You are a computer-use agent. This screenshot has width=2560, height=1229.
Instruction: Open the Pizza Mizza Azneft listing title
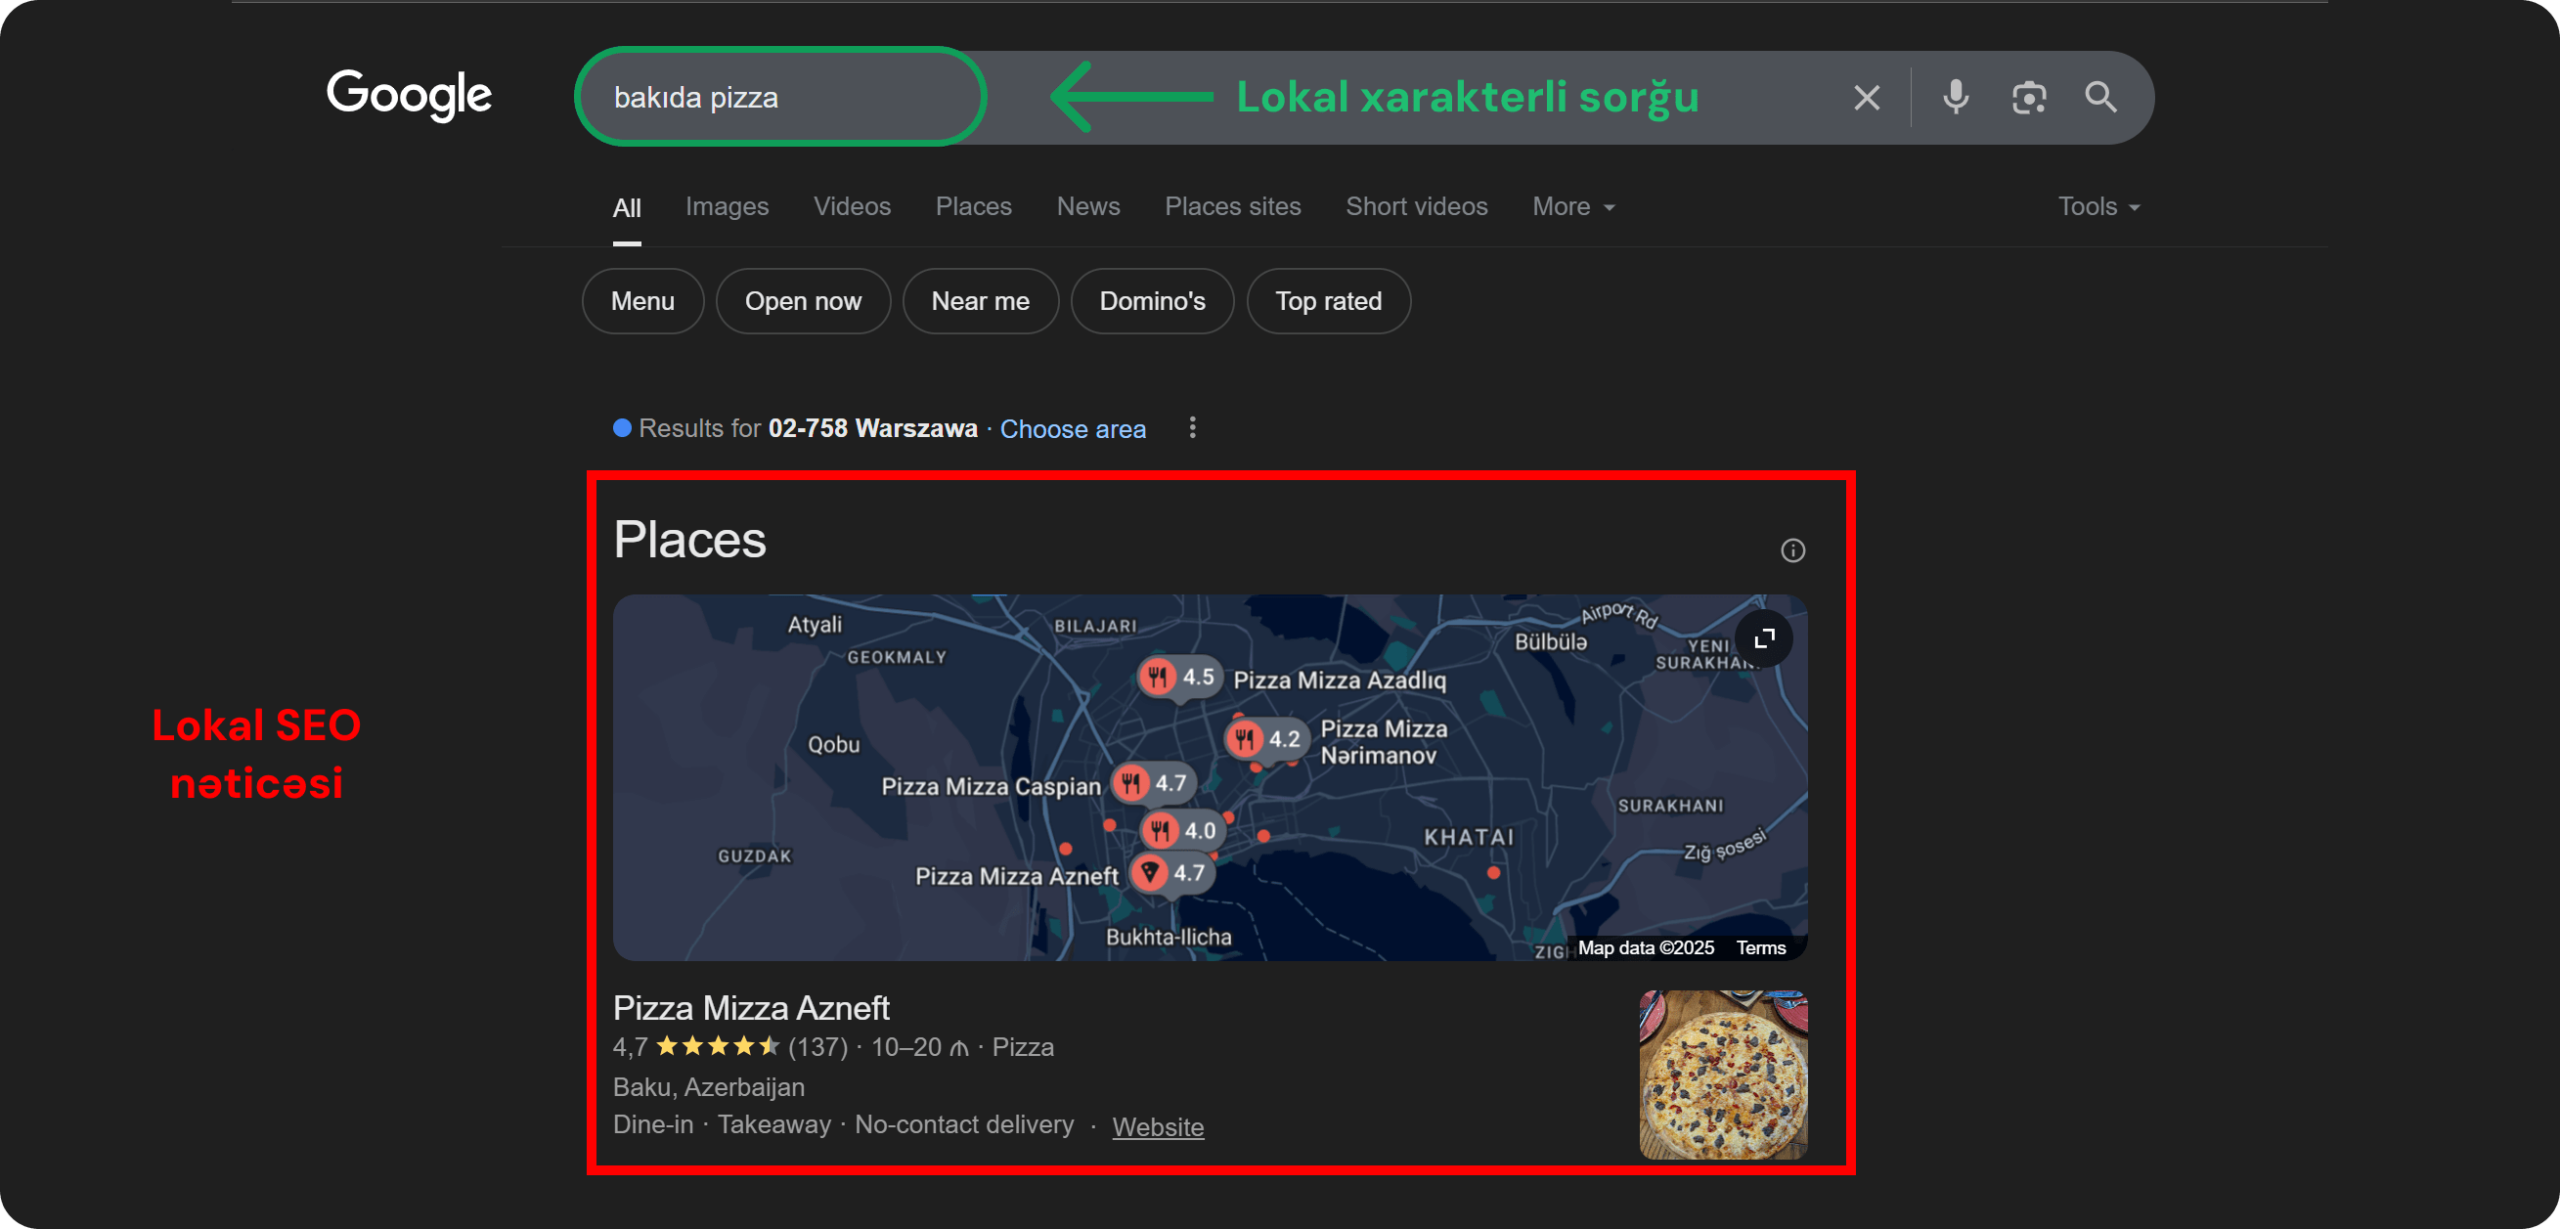click(x=751, y=1008)
